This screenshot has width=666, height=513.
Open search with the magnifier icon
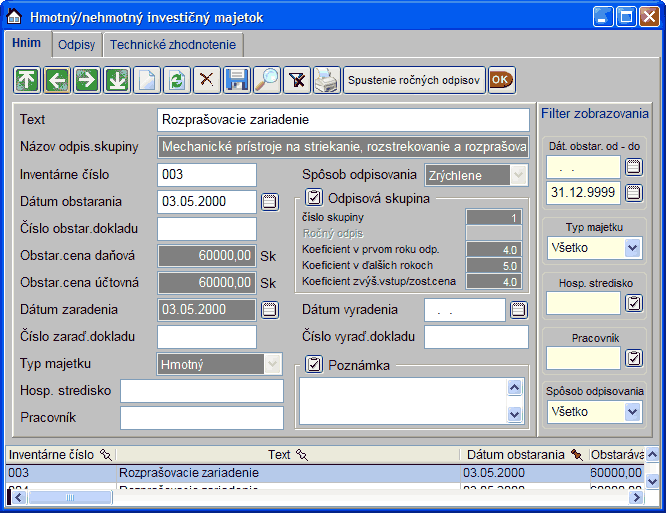point(267,80)
